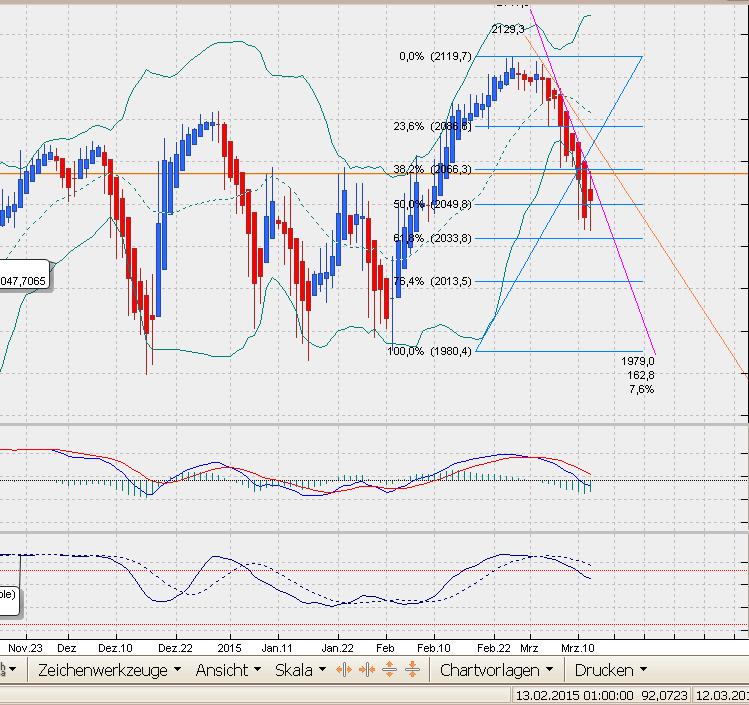Open the Ansicht menu

pos(227,670)
